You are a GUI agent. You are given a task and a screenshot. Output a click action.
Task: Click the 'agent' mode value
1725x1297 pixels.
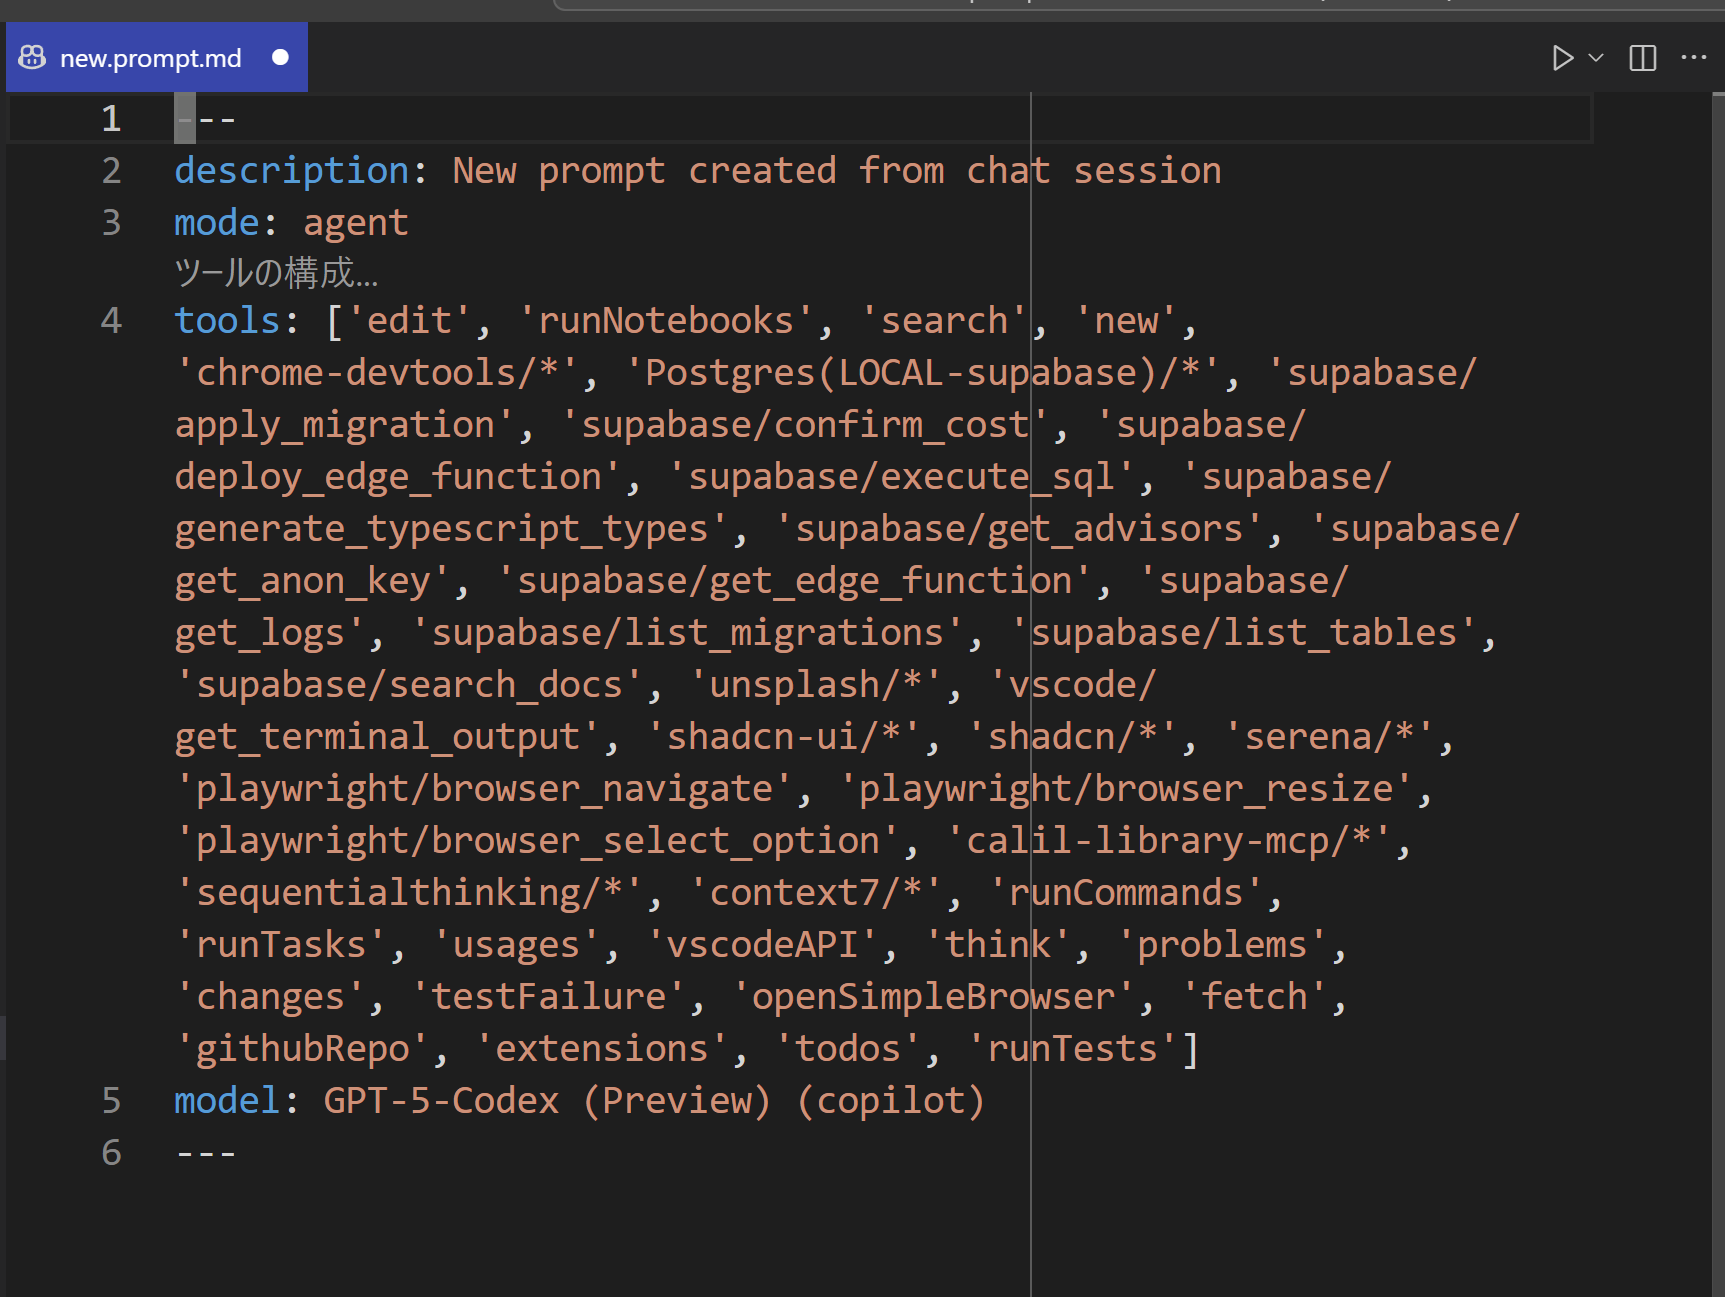pyautogui.click(x=356, y=223)
